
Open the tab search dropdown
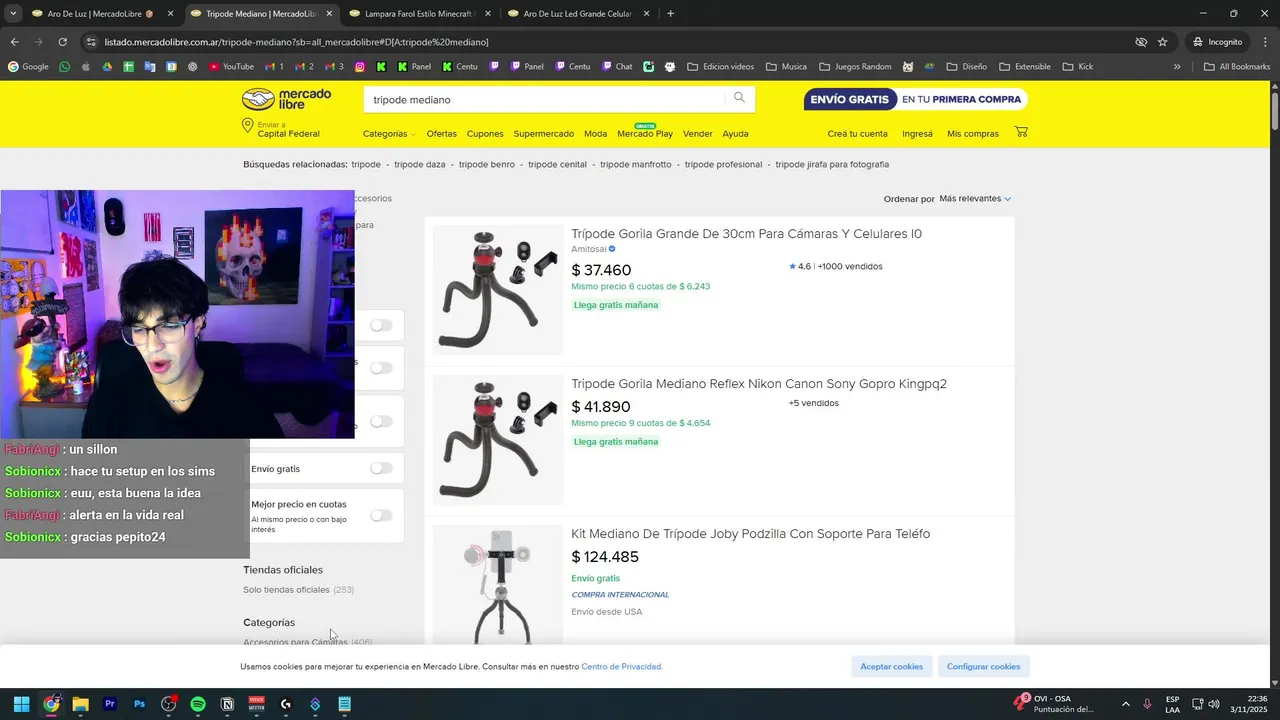point(14,14)
